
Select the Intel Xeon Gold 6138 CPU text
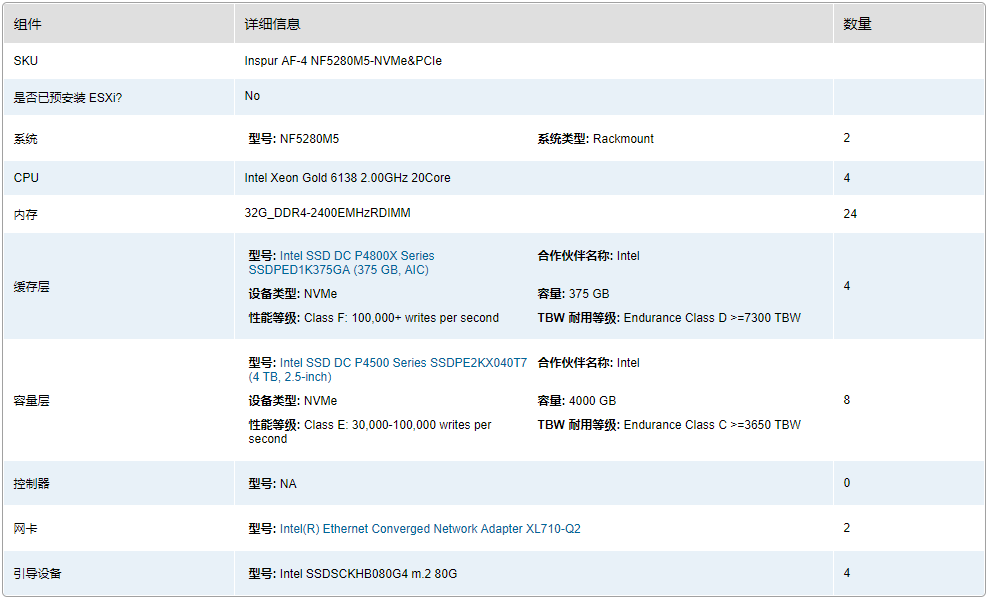[x=347, y=178]
